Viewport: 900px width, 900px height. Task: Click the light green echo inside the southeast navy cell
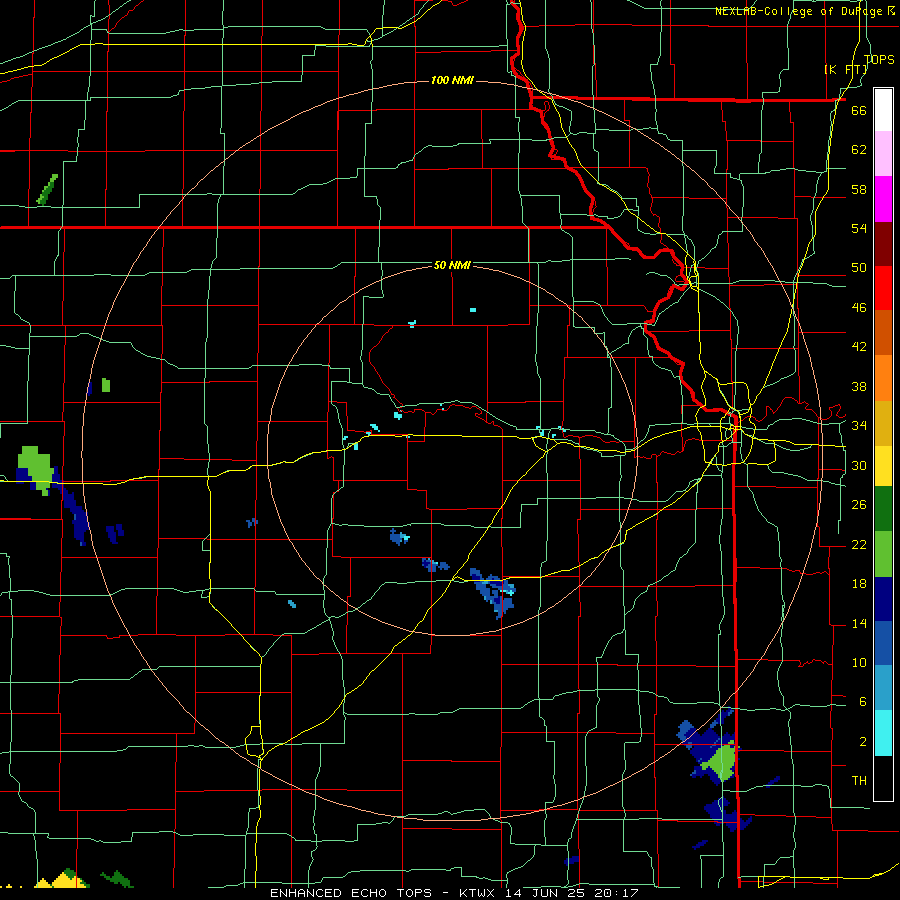pyautogui.click(x=720, y=761)
